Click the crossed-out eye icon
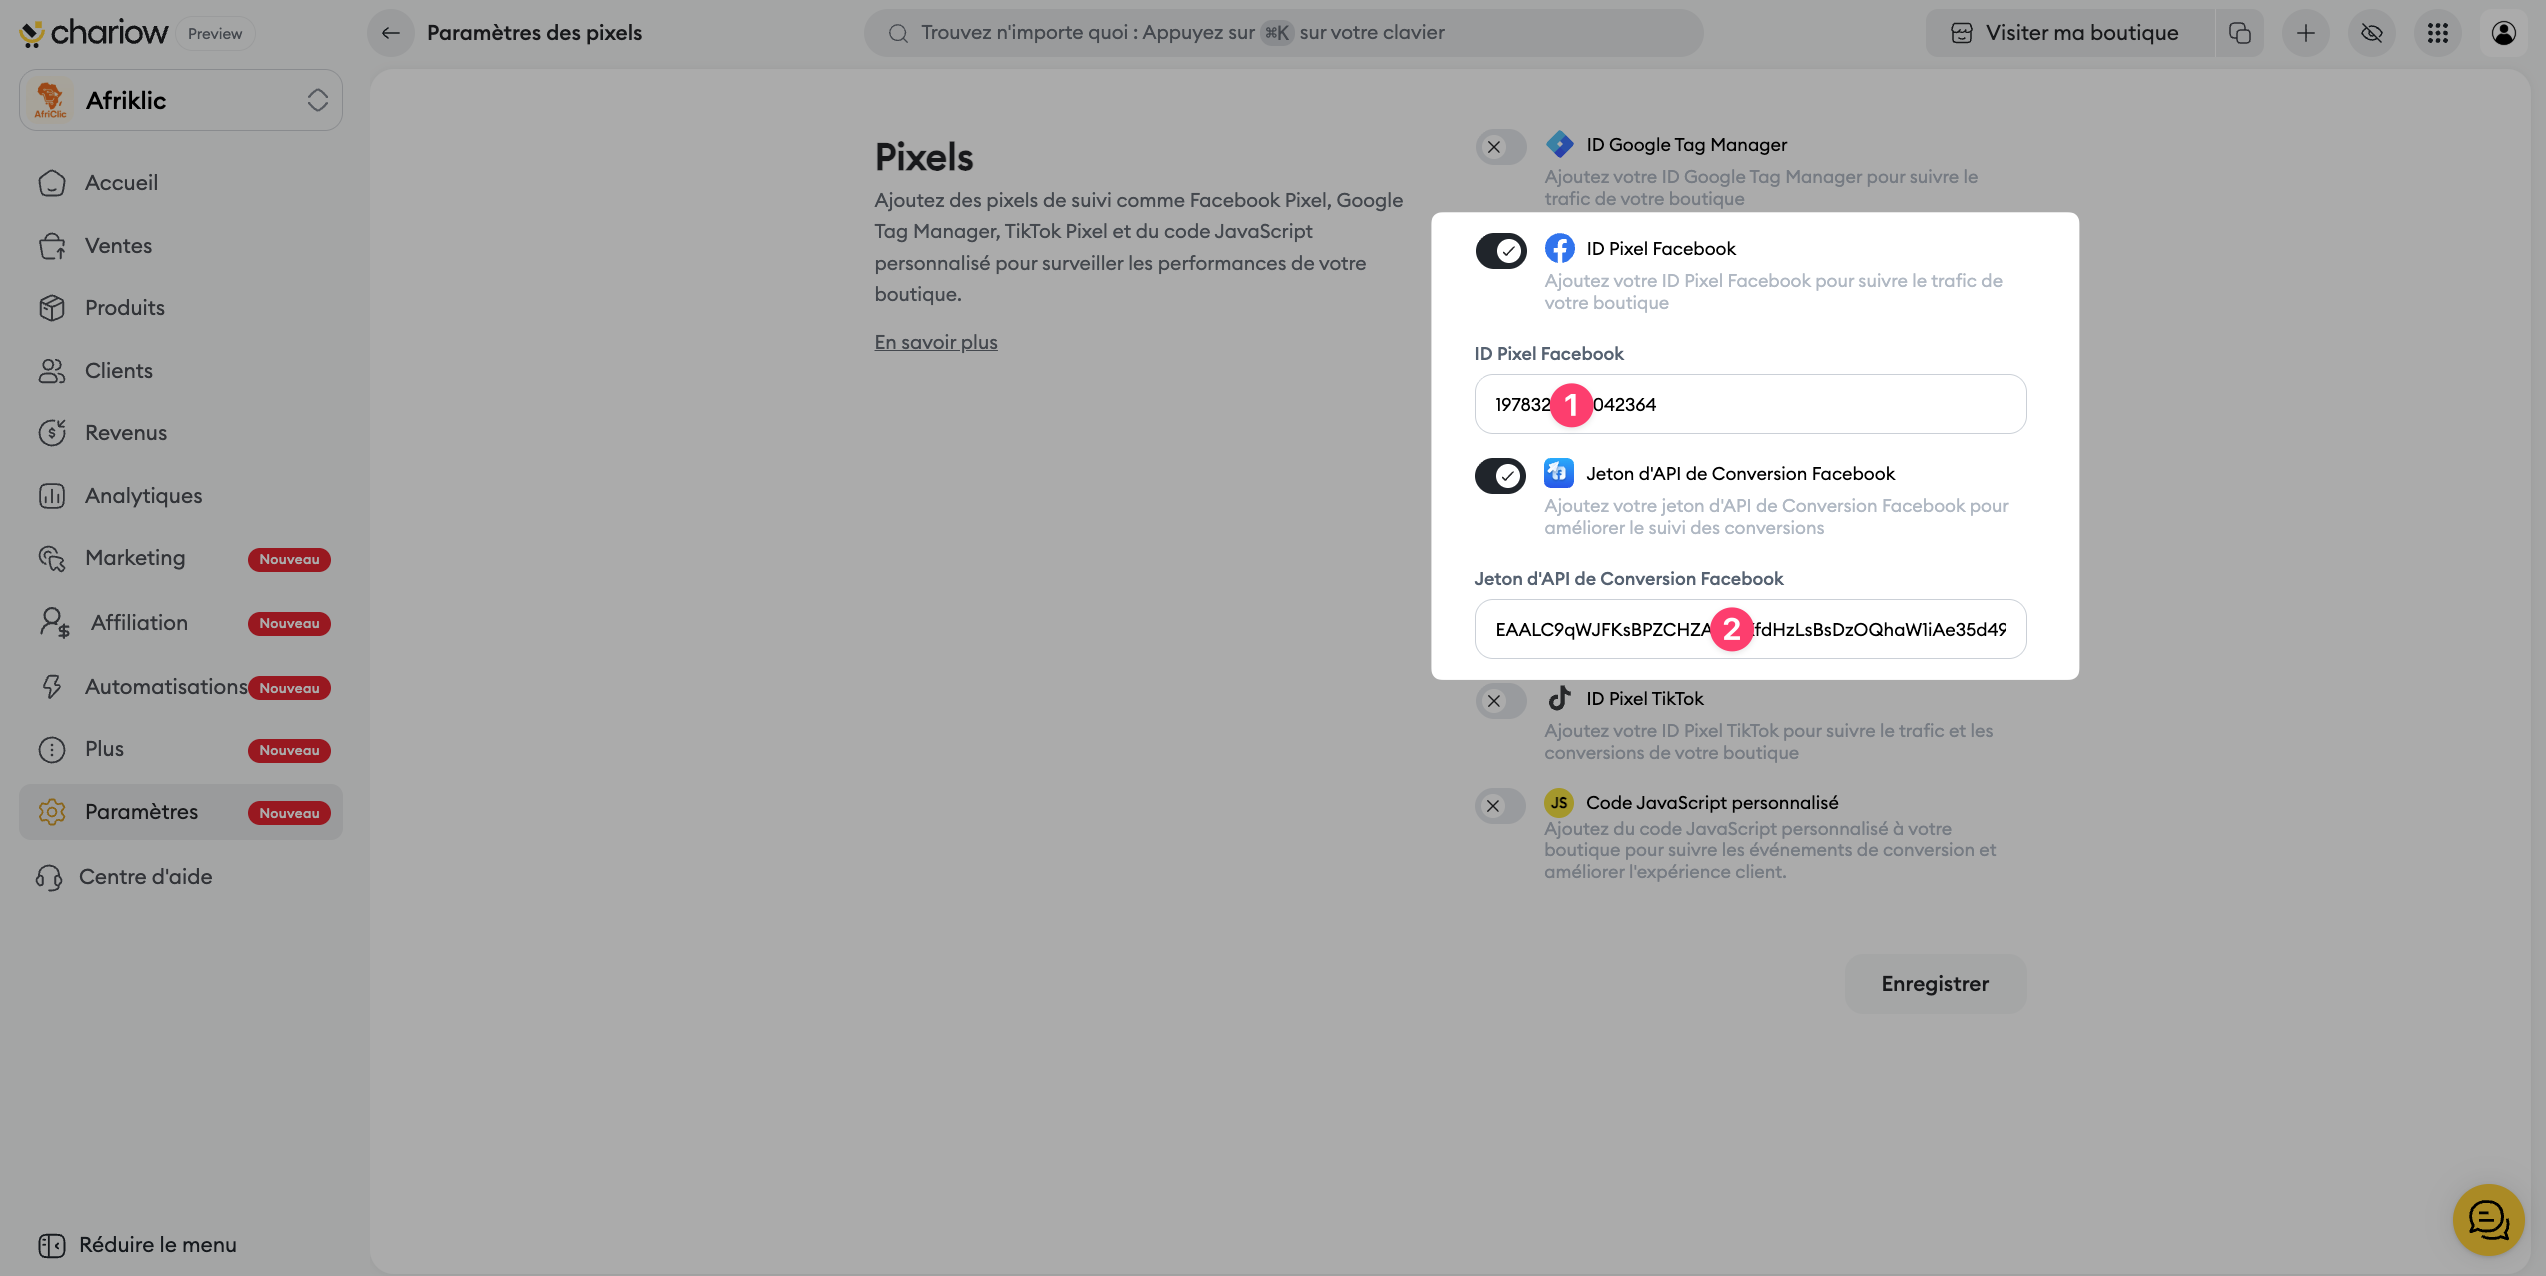Viewport: 2546px width, 1276px height. pyautogui.click(x=2372, y=33)
